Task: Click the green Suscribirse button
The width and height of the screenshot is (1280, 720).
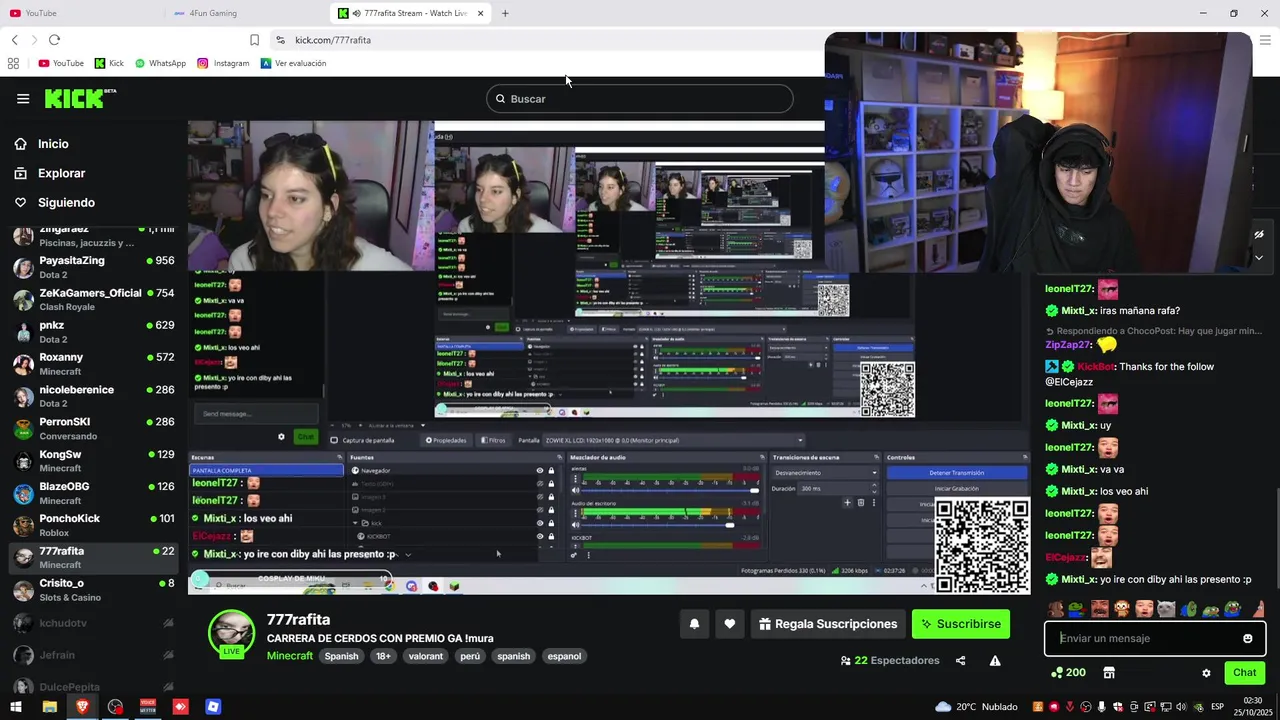Action: (x=961, y=624)
